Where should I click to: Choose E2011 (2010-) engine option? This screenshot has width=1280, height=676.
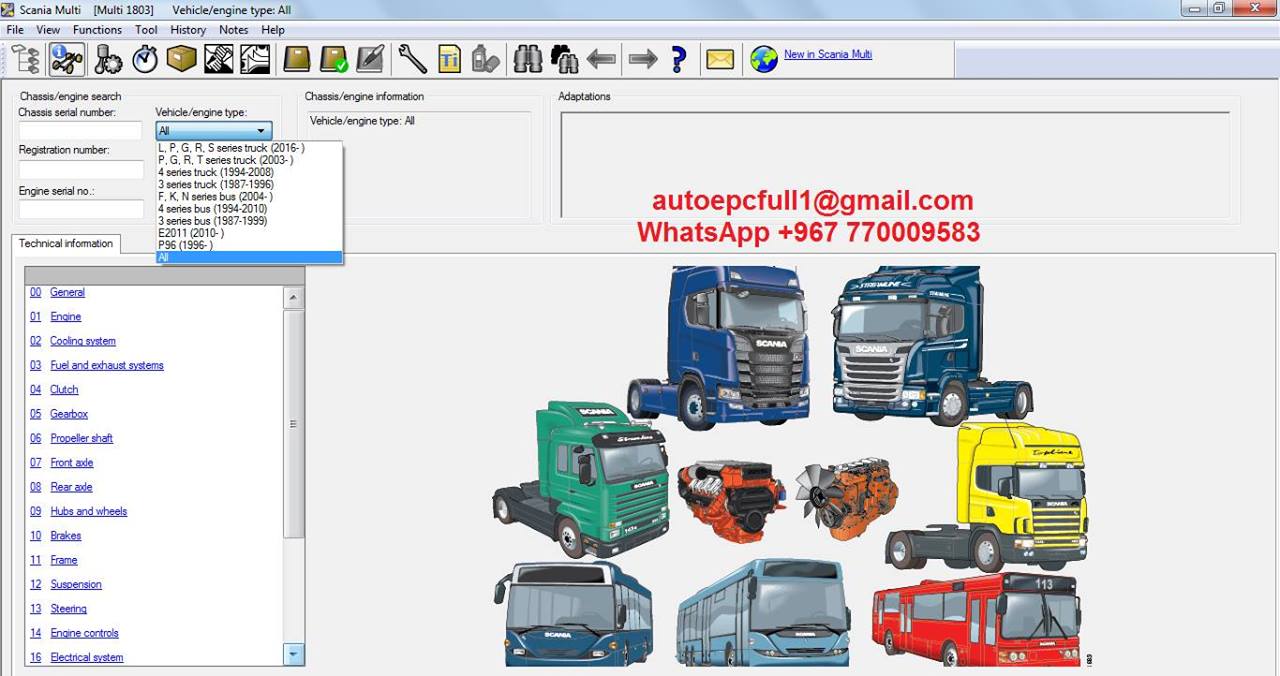pyautogui.click(x=249, y=233)
